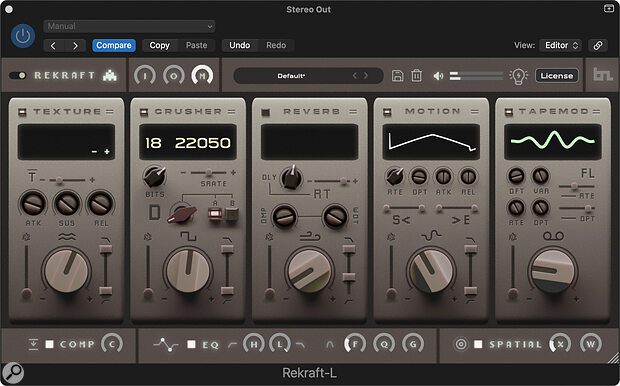Click the speaker volume icon
This screenshot has height=386, width=620.
(x=438, y=76)
